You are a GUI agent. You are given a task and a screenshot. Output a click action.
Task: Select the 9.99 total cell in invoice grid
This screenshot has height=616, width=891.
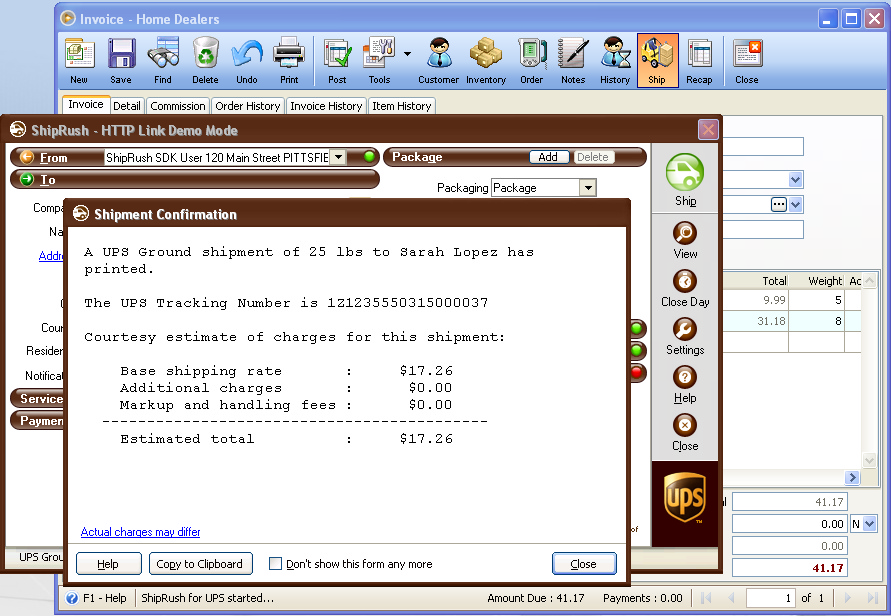tap(756, 300)
